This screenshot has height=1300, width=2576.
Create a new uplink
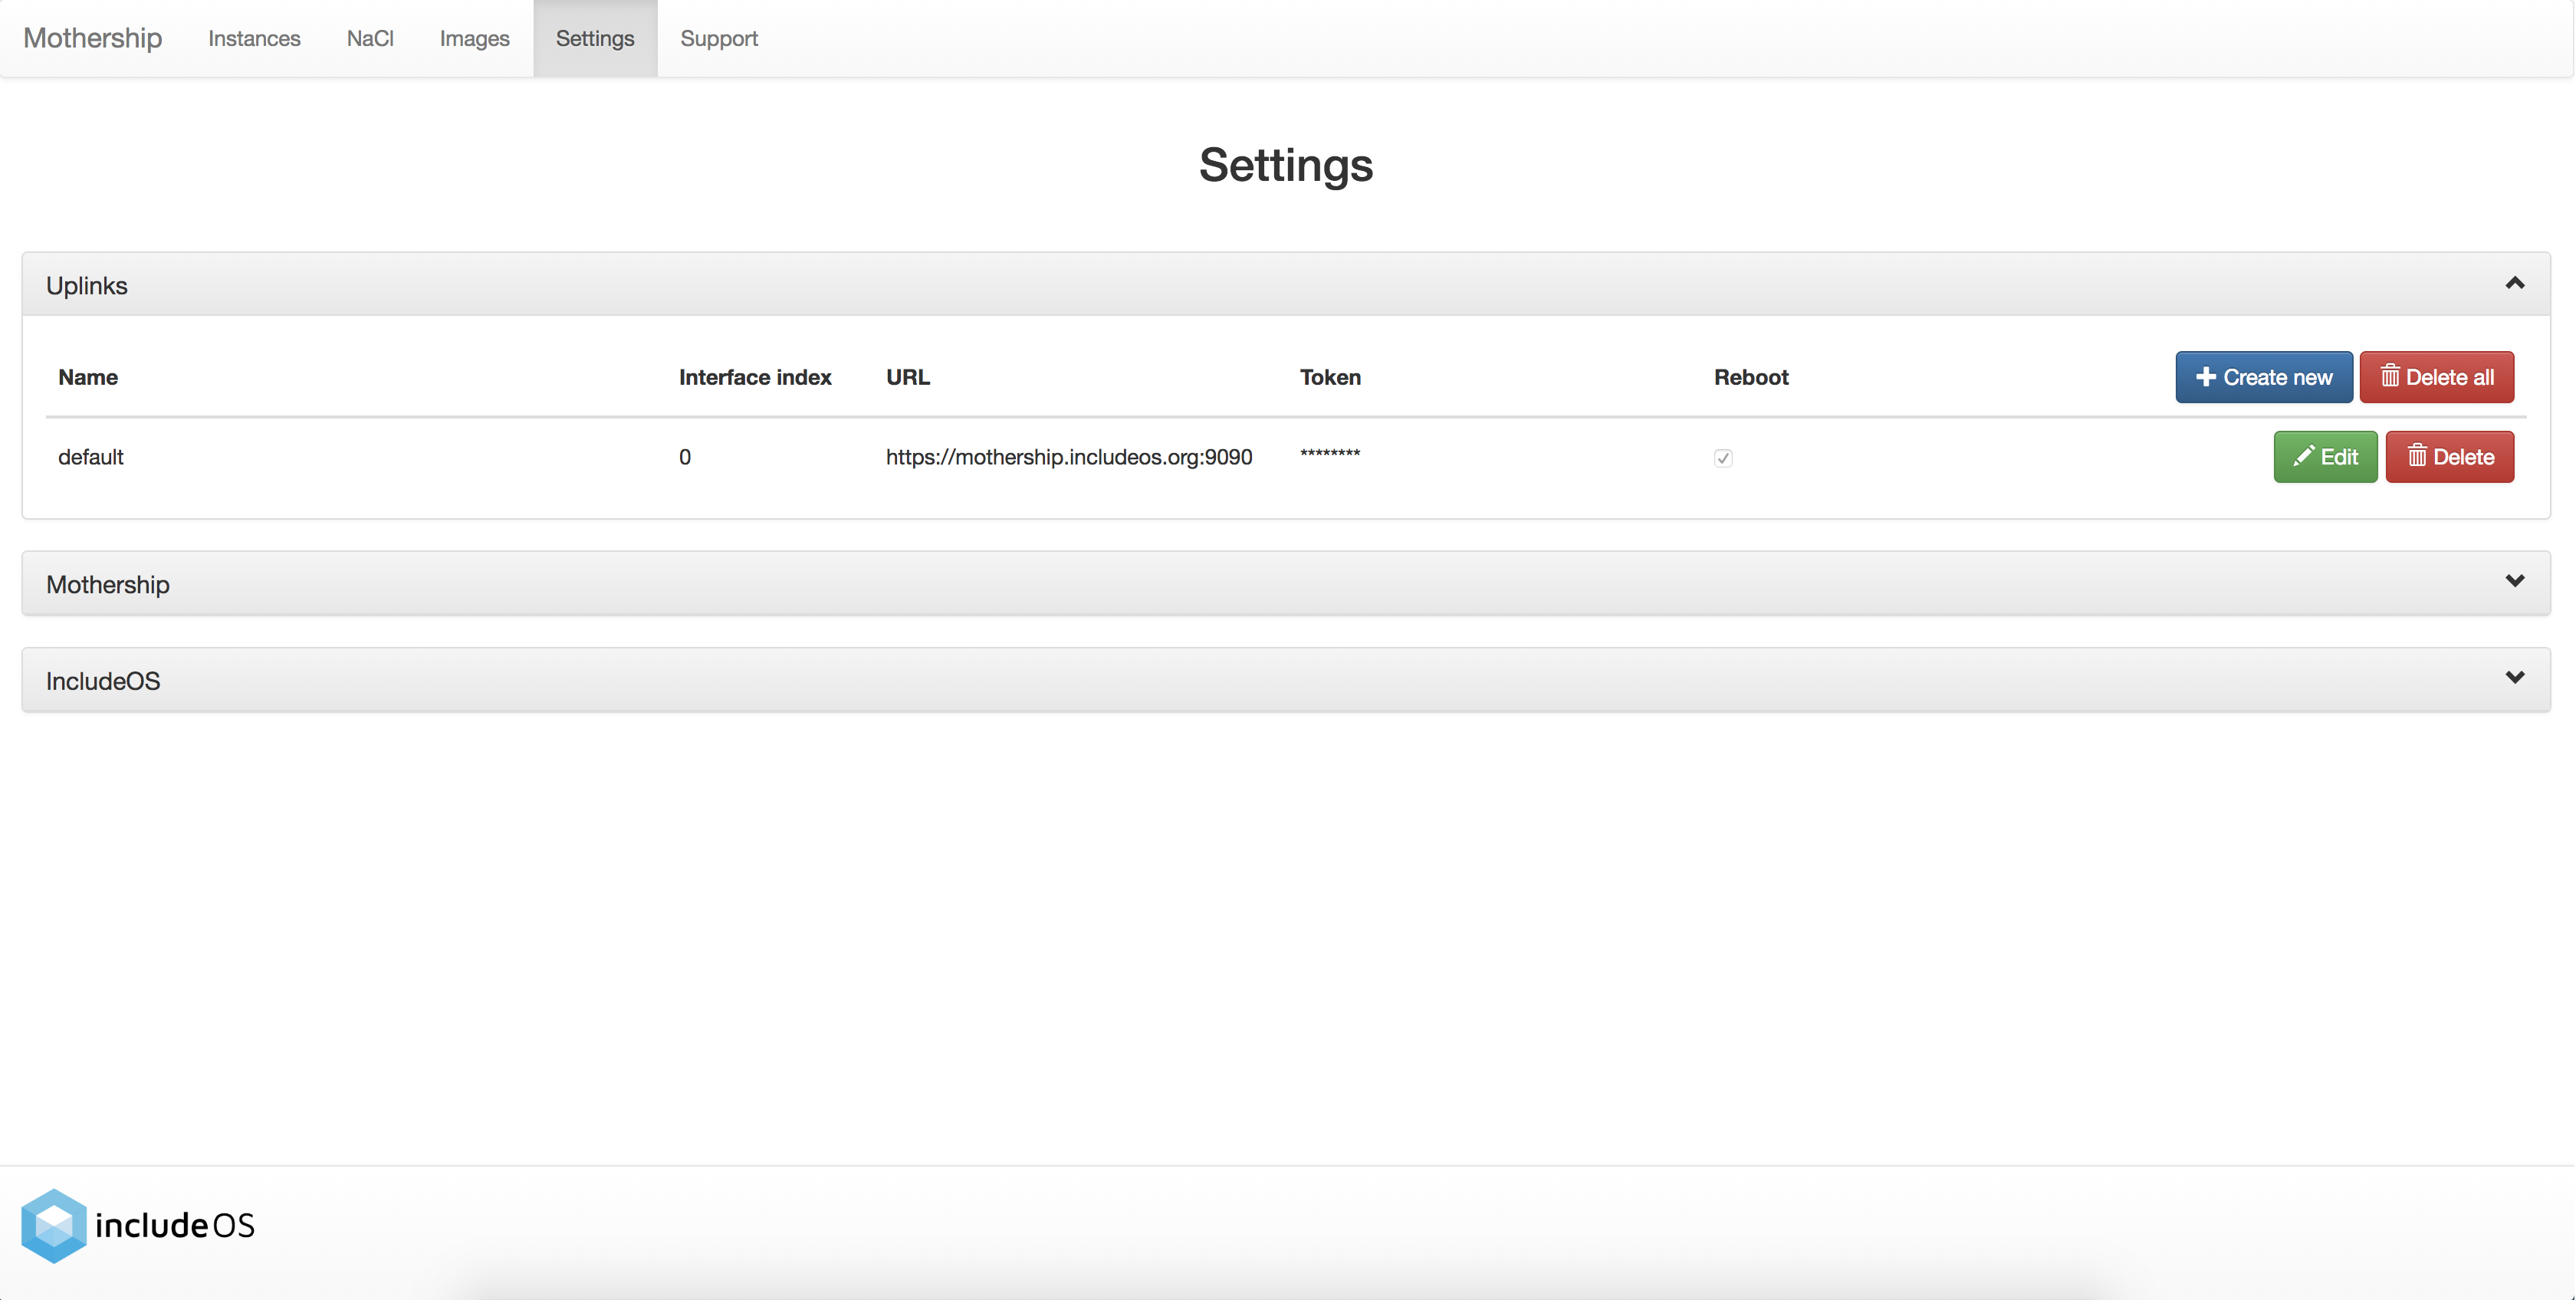pyautogui.click(x=2263, y=377)
